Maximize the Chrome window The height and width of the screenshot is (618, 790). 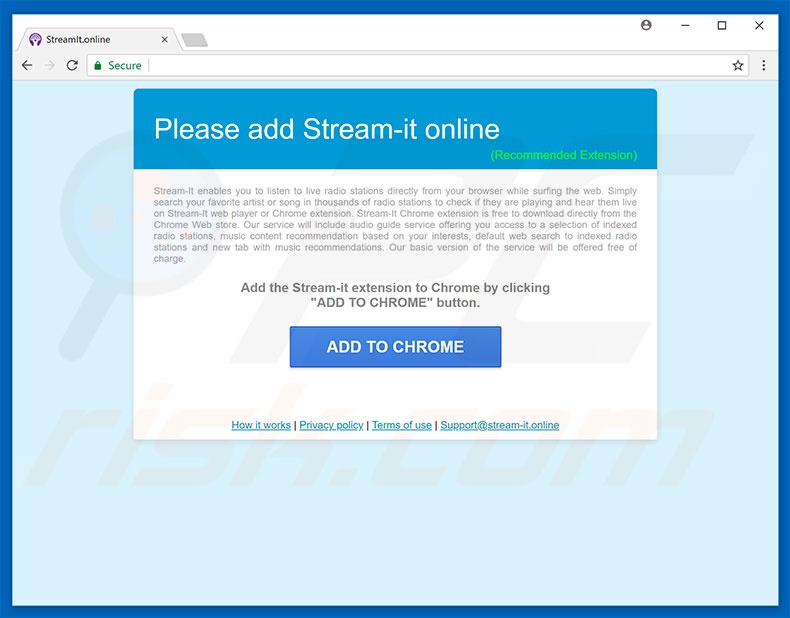click(721, 25)
